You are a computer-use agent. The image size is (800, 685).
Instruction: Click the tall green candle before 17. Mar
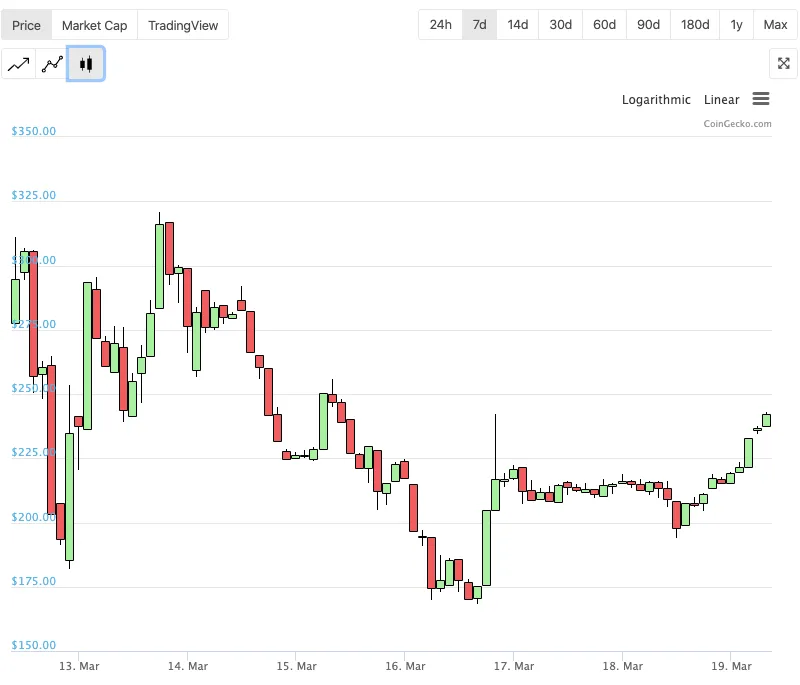point(486,548)
